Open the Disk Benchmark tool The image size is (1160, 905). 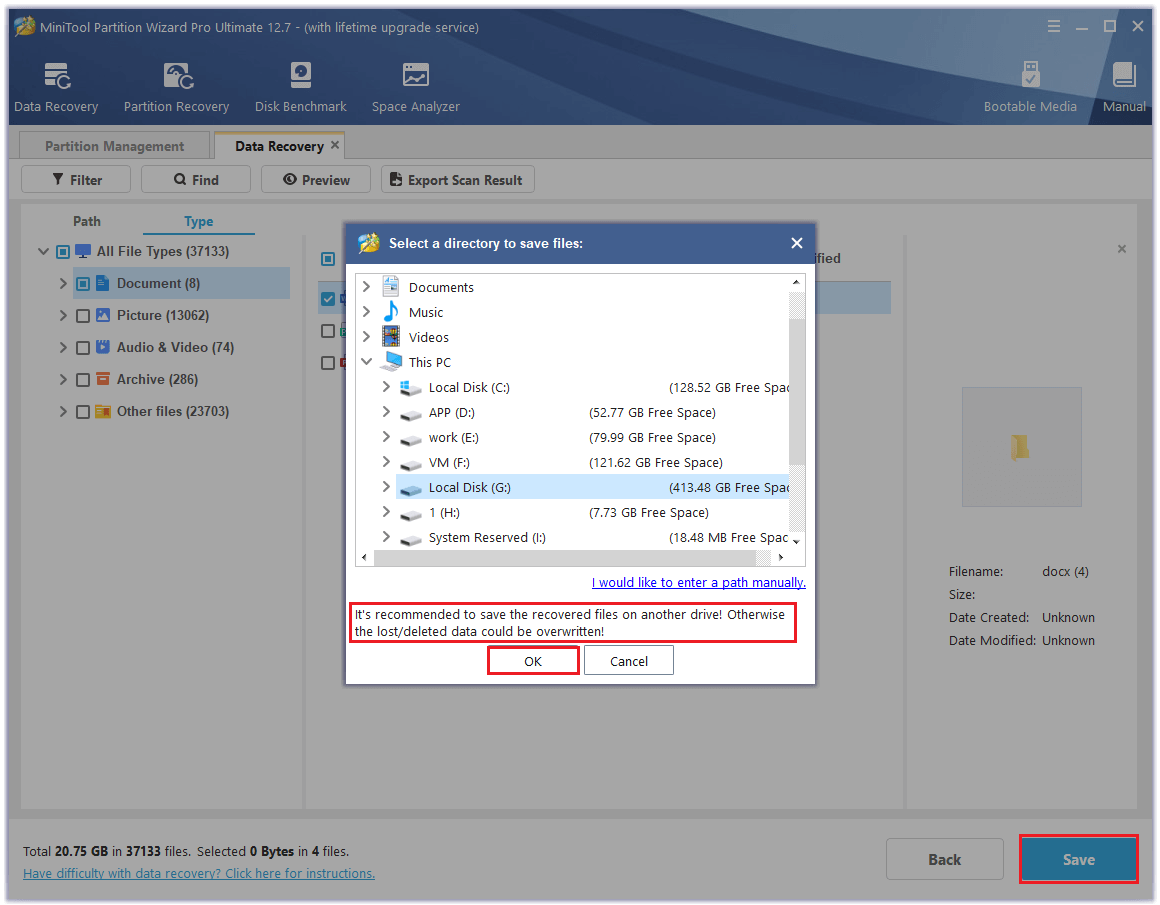click(300, 75)
